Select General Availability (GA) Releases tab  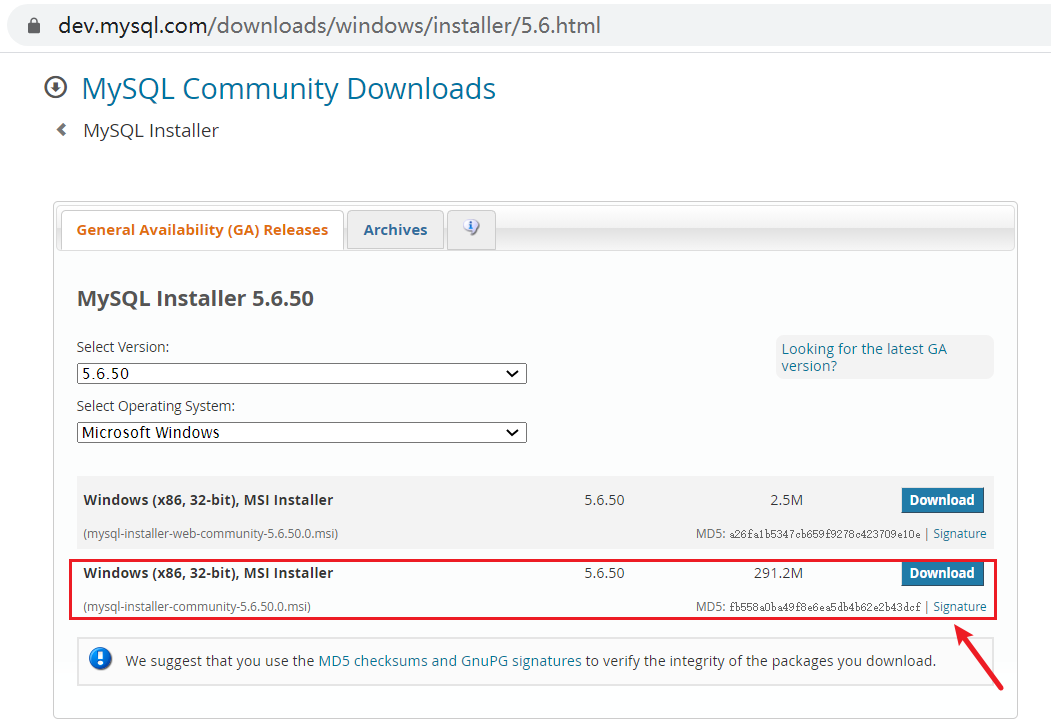tap(202, 230)
